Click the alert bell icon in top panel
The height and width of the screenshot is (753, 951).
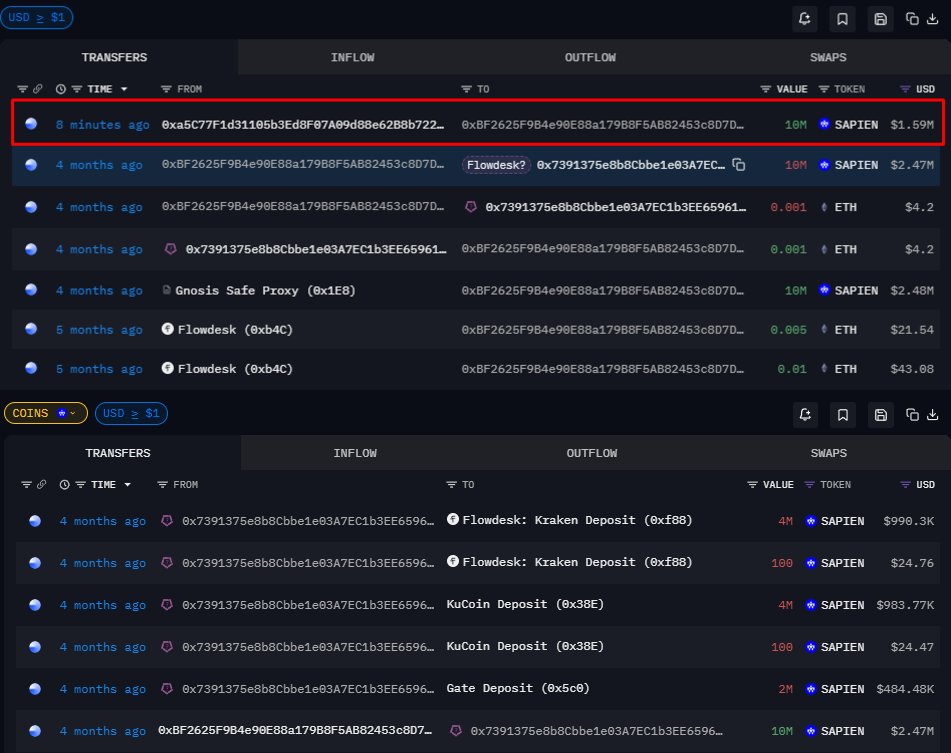pos(805,18)
